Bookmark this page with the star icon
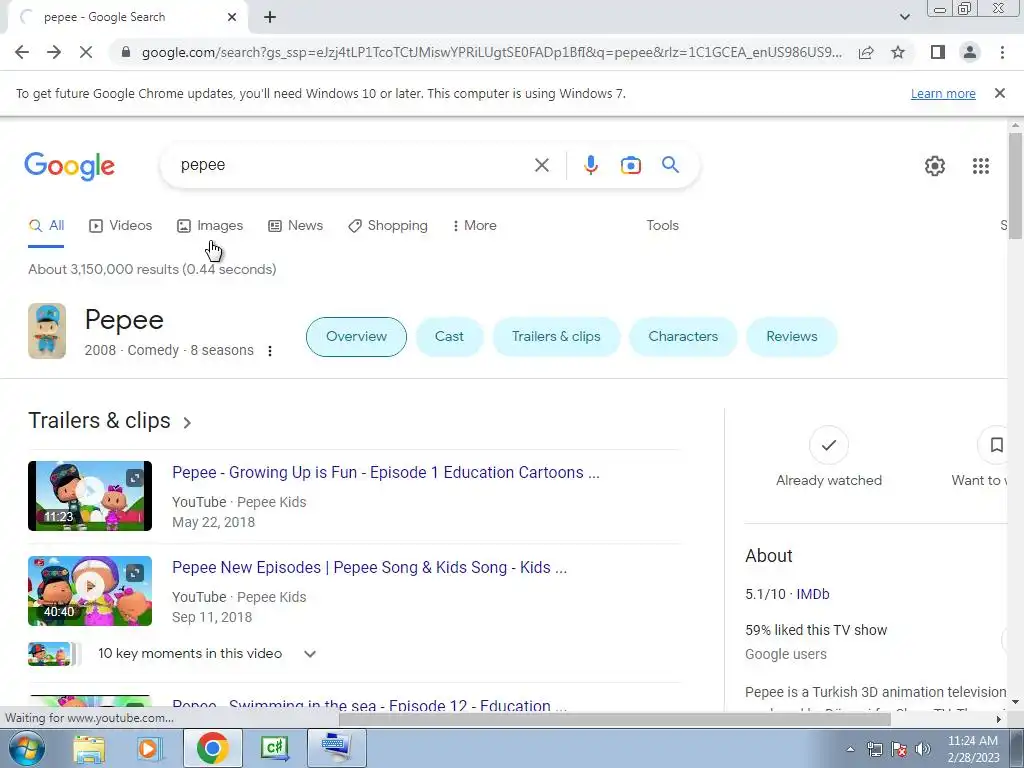The image size is (1024, 768). pyautogui.click(x=898, y=52)
